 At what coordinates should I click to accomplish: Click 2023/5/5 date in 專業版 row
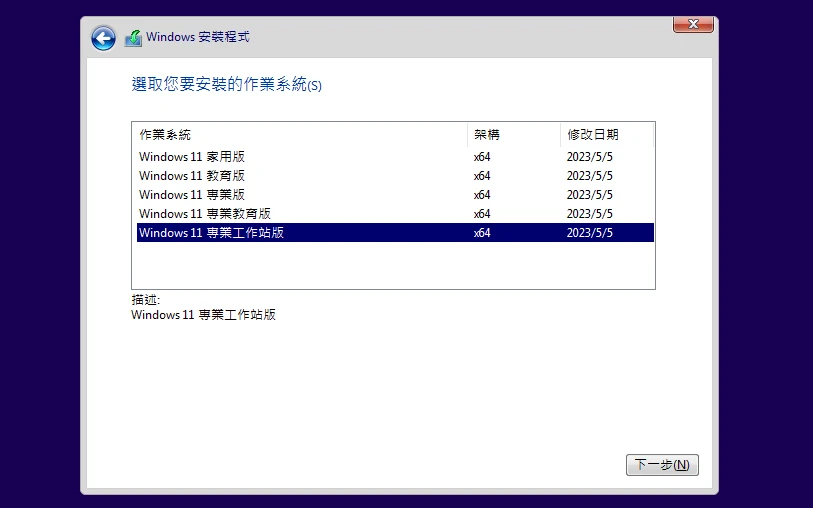coord(590,195)
